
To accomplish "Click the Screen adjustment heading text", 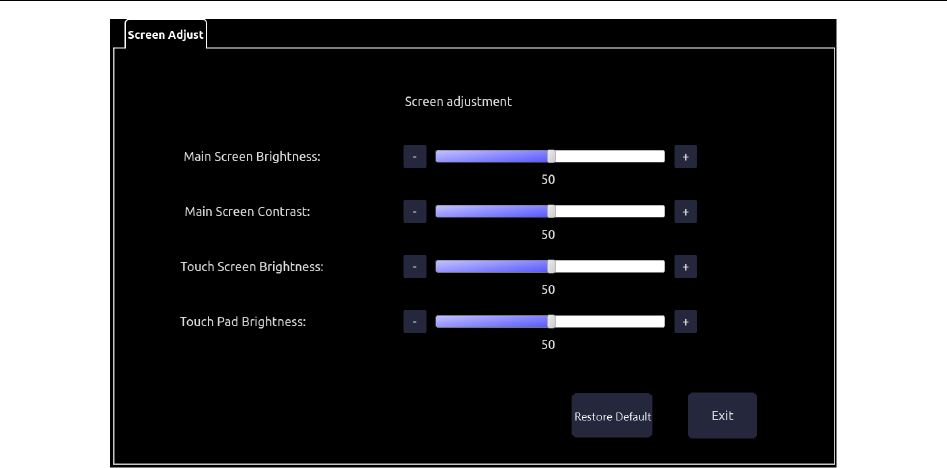I will pos(458,101).
